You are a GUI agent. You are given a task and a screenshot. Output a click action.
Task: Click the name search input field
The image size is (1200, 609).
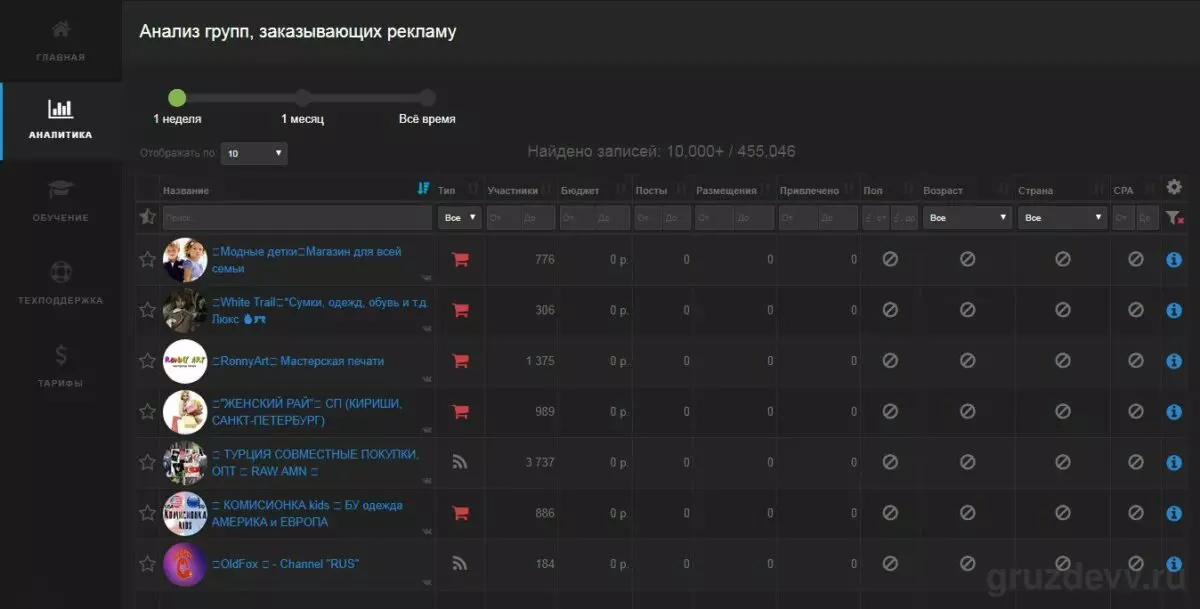click(297, 217)
